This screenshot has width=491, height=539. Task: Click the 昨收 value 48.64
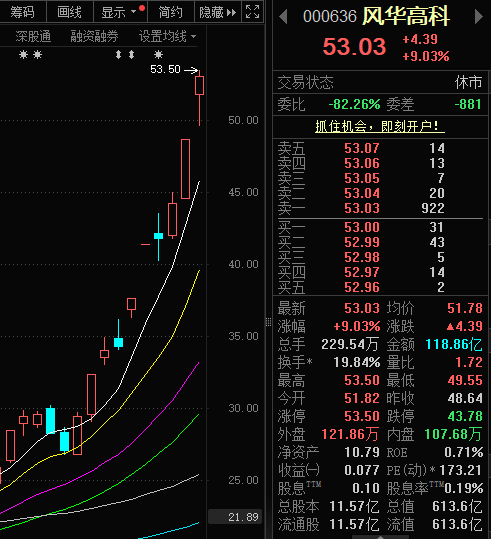point(465,398)
